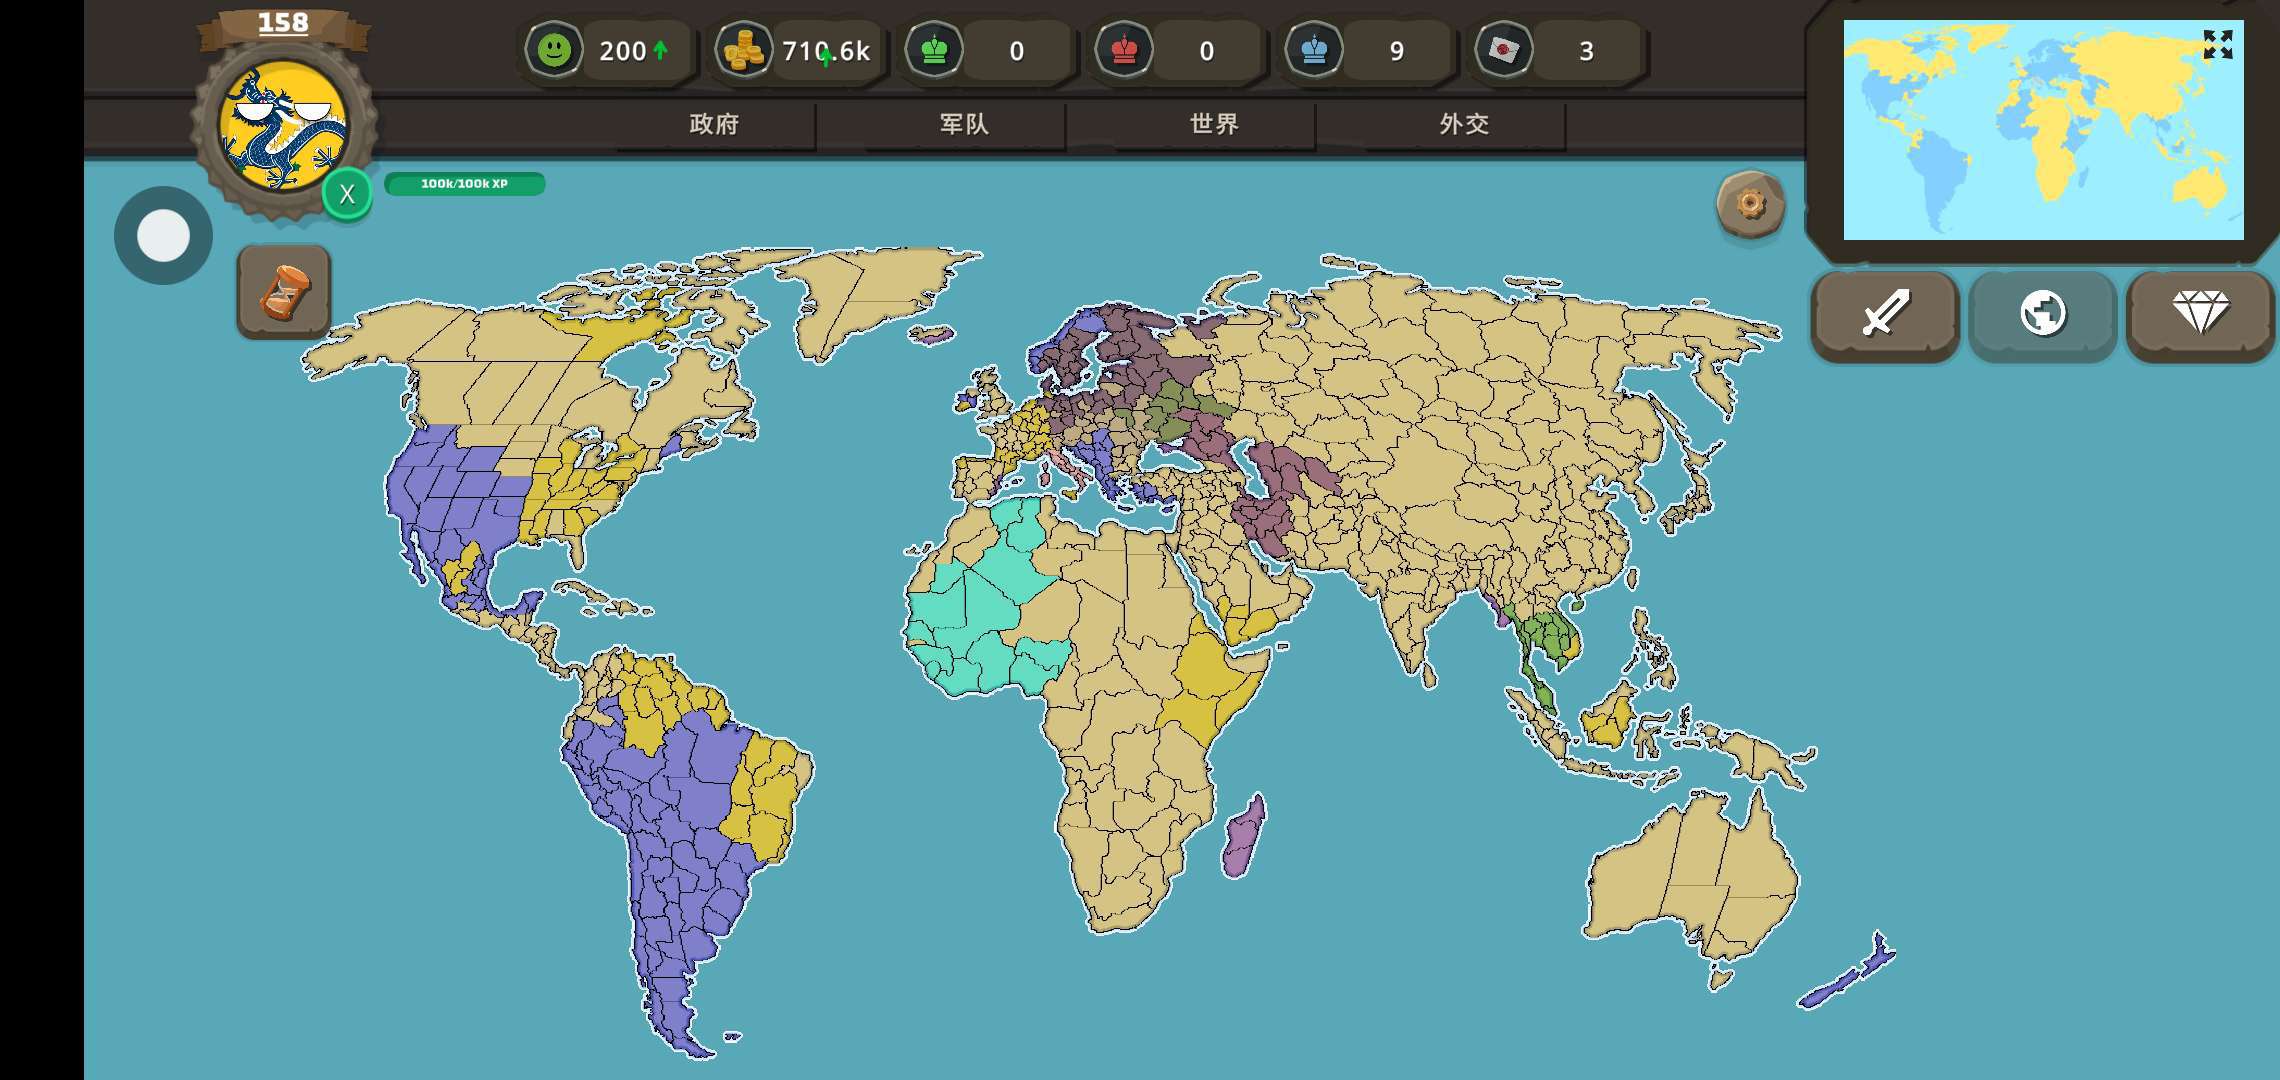
Task: Click the 100k/100k XP progress bar
Action: [464, 184]
